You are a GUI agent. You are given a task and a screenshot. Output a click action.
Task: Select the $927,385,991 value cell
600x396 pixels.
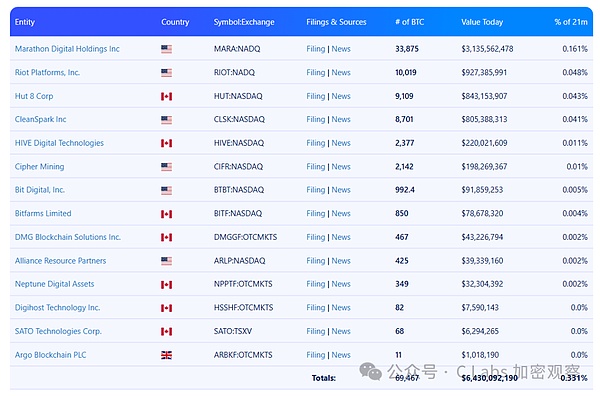[x=484, y=72]
